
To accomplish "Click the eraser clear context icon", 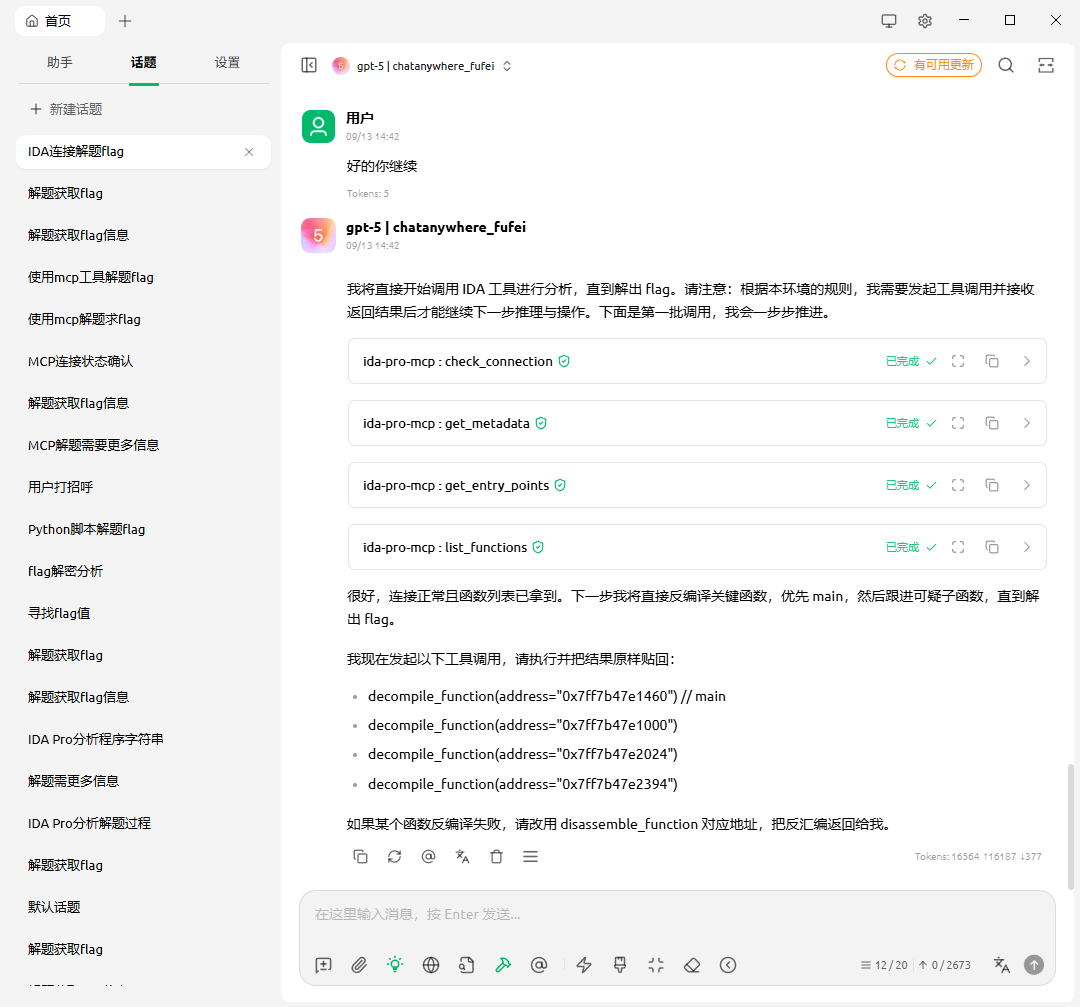I will coord(692,965).
